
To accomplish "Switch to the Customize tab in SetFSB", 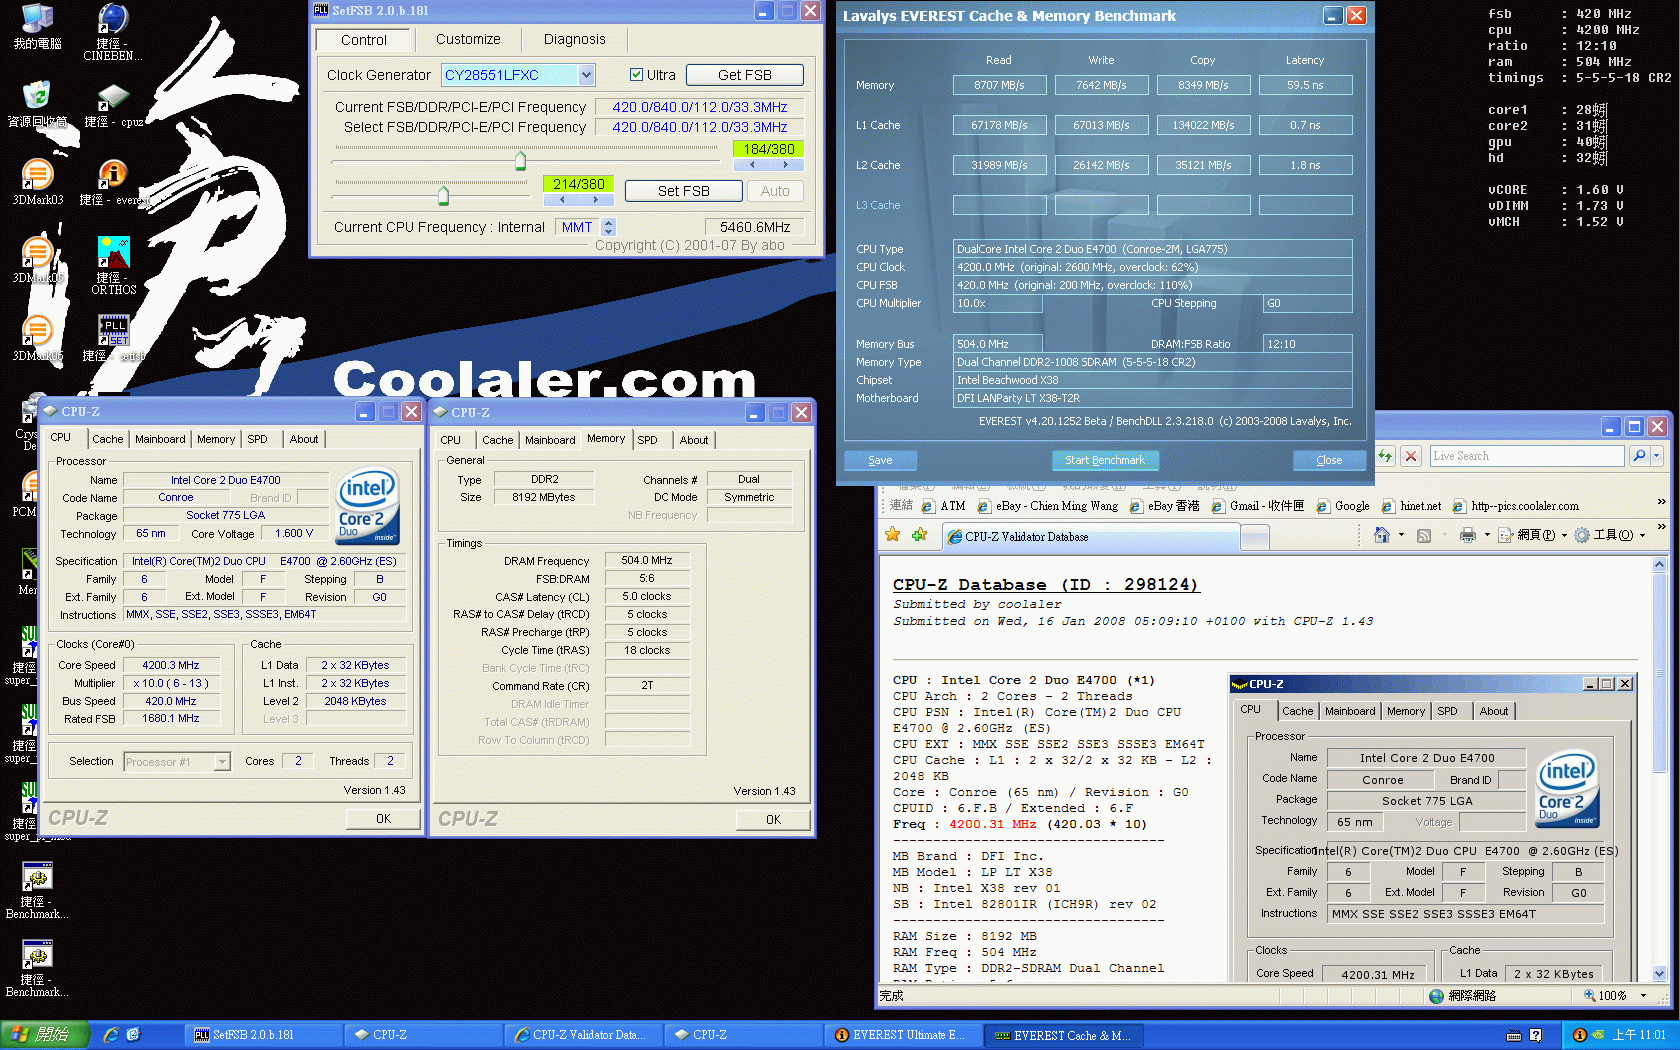I will point(468,39).
